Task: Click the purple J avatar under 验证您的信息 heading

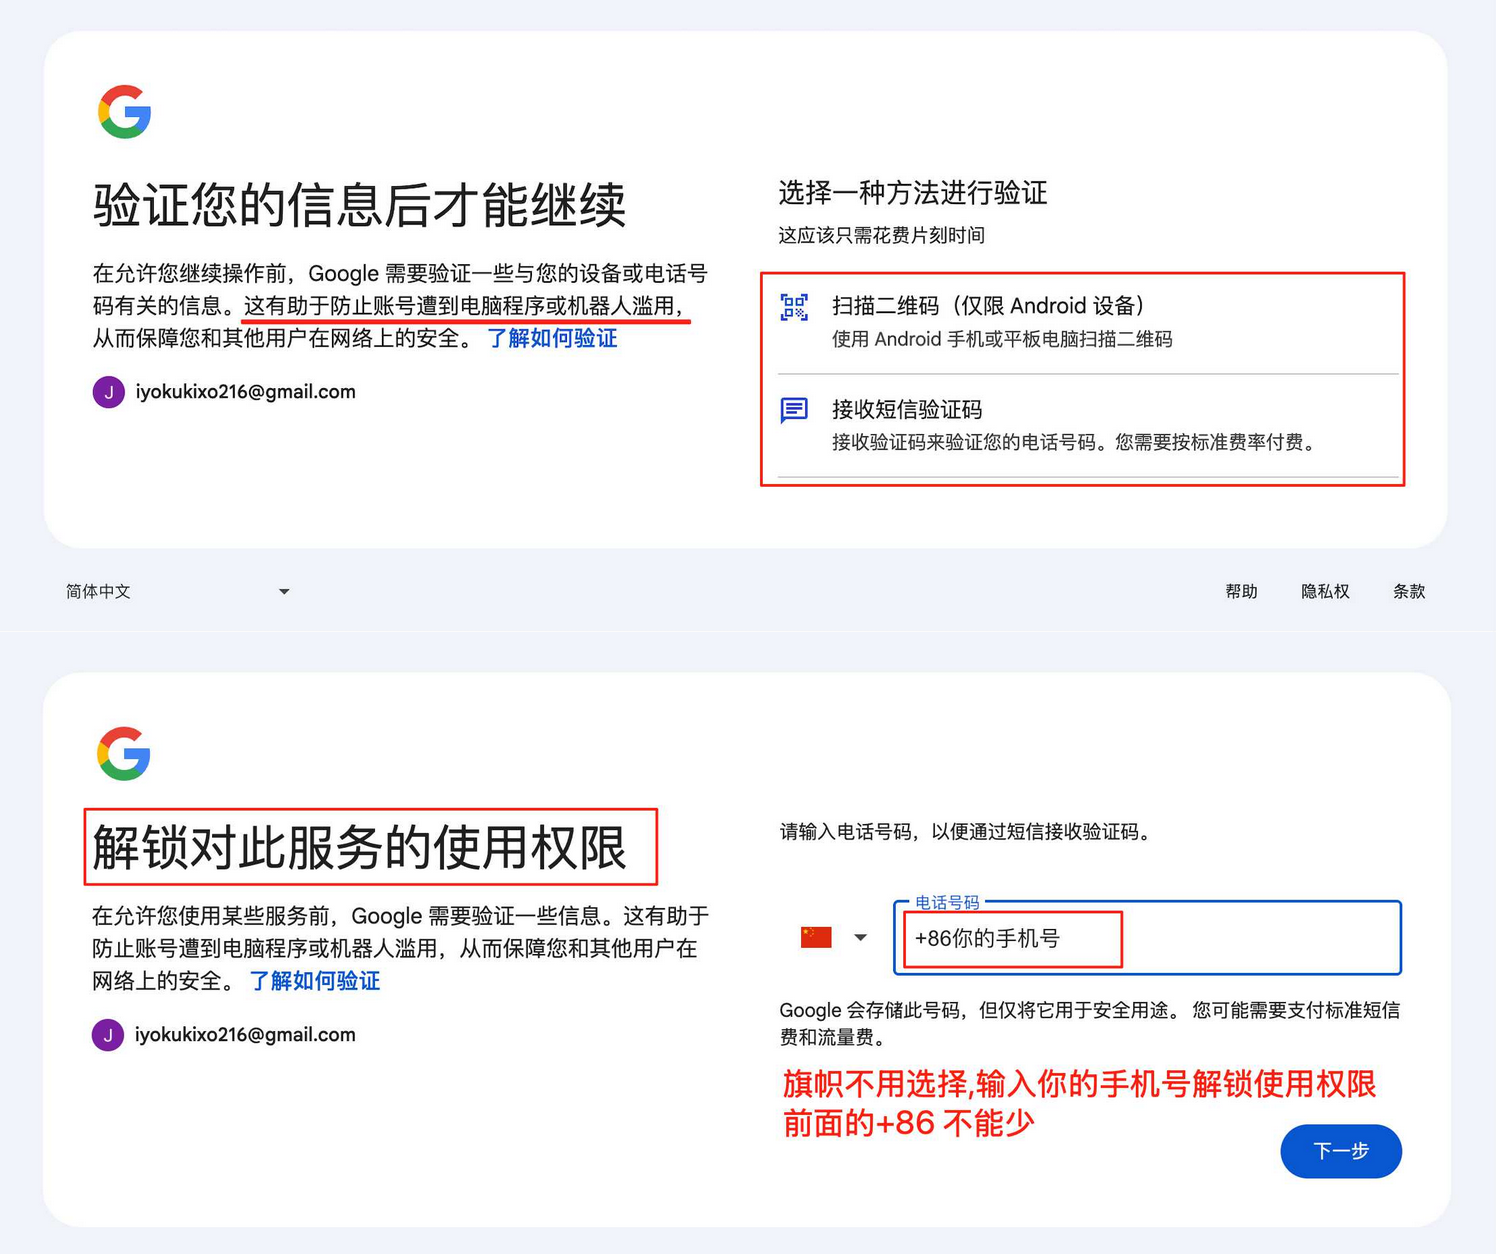Action: [108, 392]
